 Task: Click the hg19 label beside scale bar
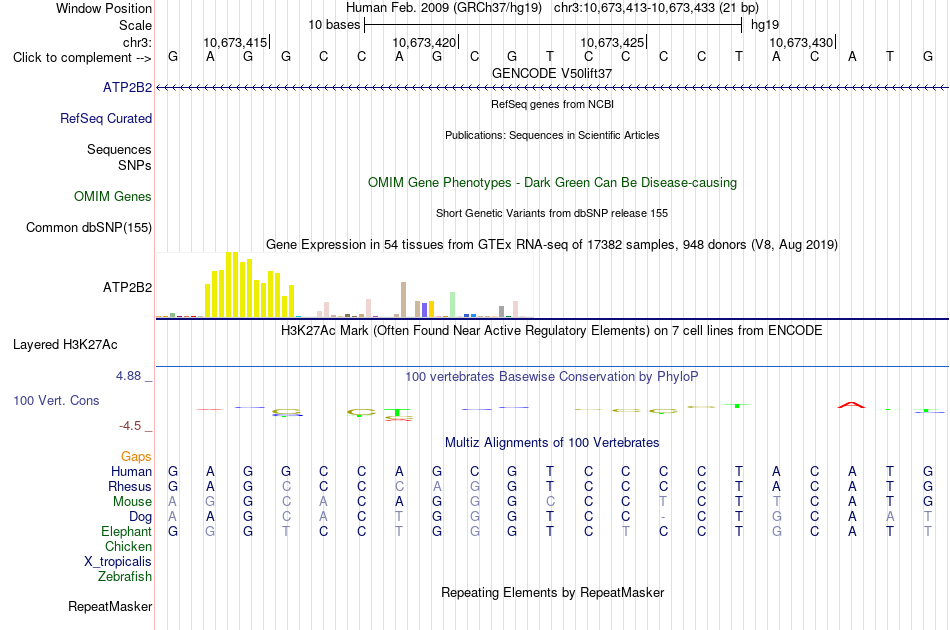[765, 25]
